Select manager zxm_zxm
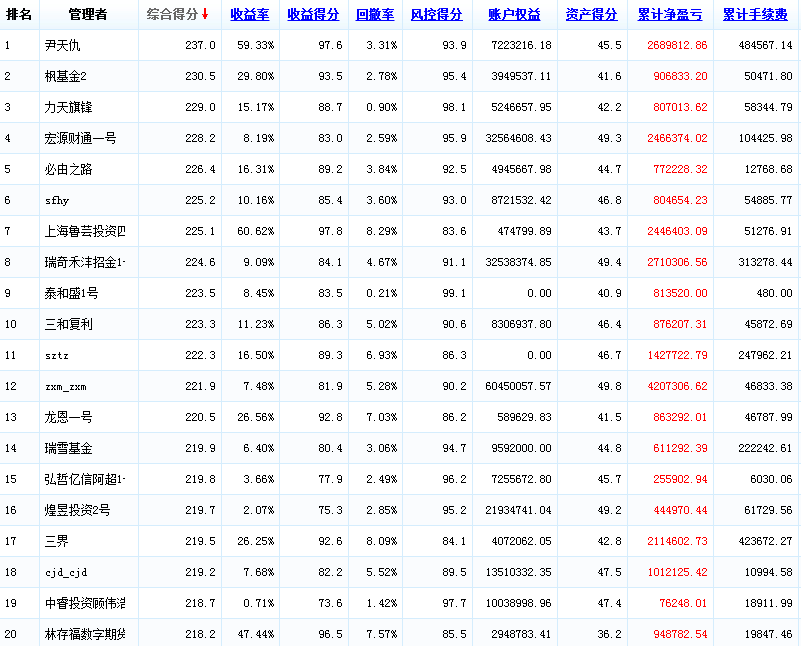Image resolution: width=801 pixels, height=646 pixels. tap(66, 387)
